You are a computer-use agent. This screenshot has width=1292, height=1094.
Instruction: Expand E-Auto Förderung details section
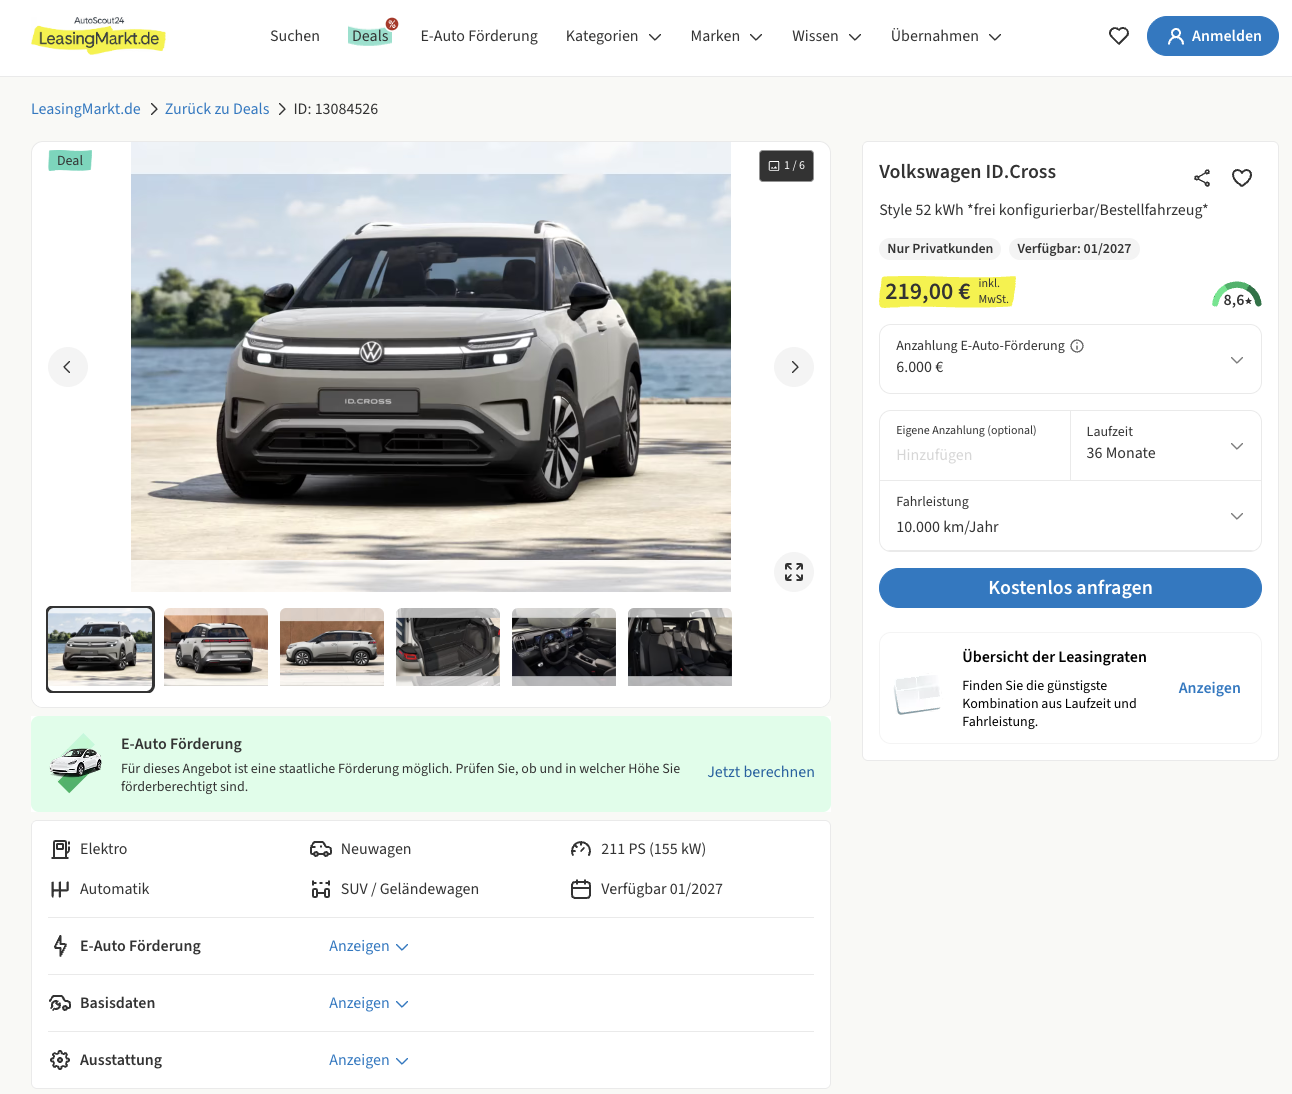pos(368,946)
